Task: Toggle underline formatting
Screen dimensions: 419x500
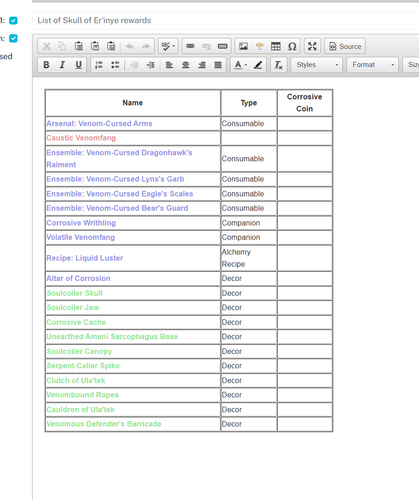Action: pos(78,65)
